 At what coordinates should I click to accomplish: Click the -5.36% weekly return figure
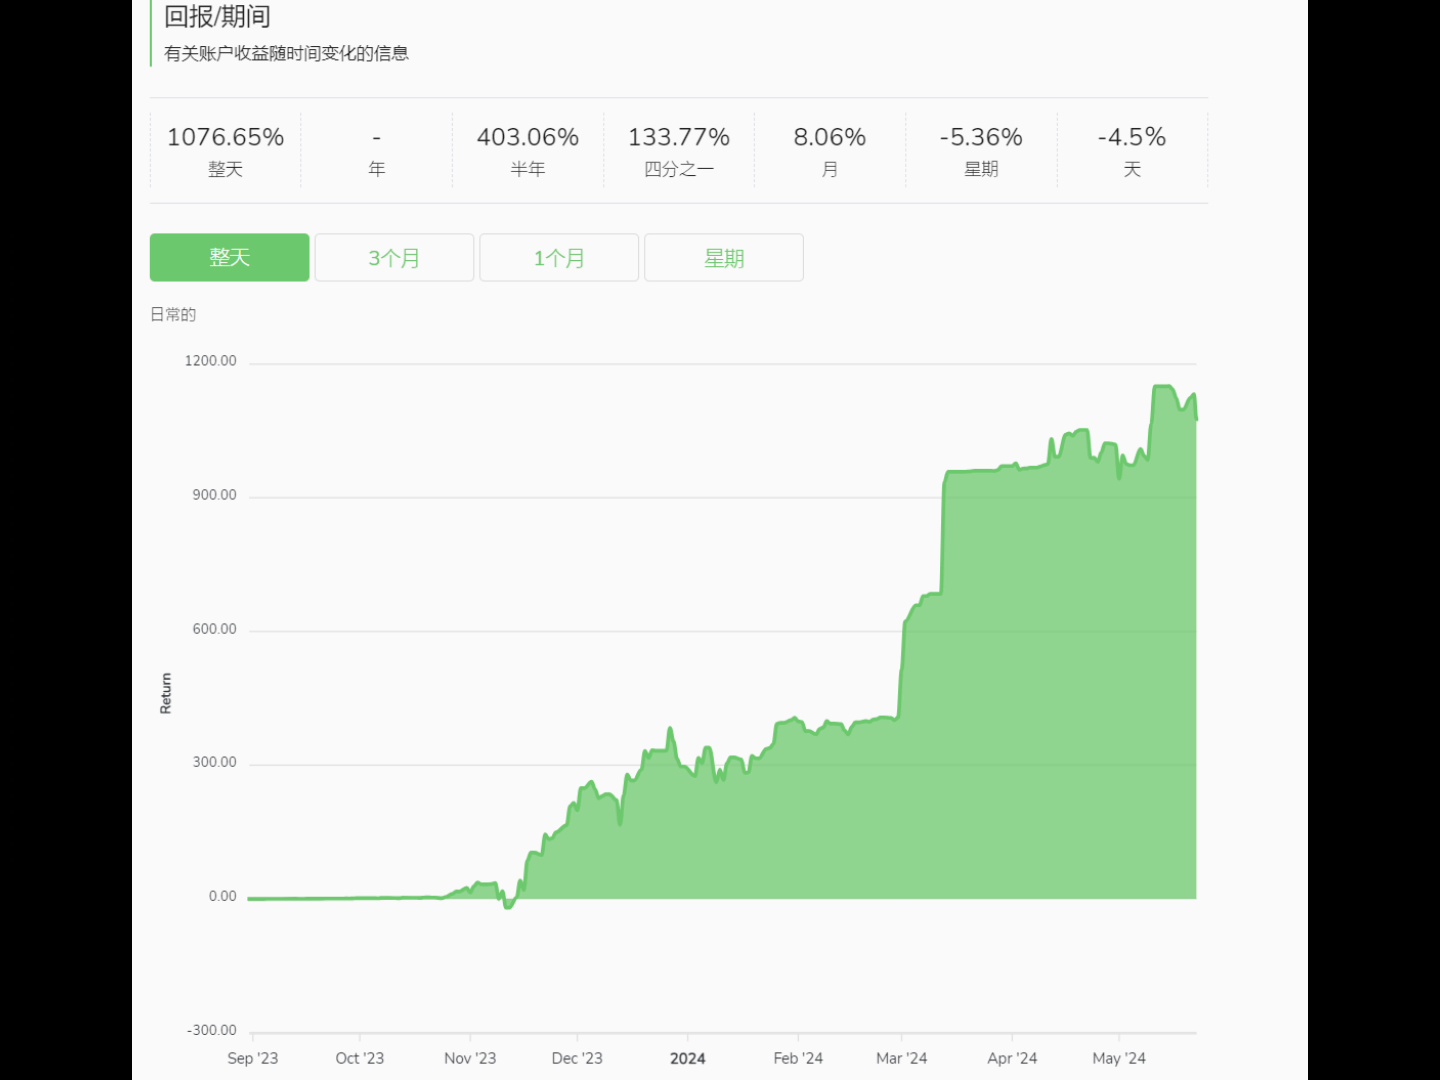[981, 137]
